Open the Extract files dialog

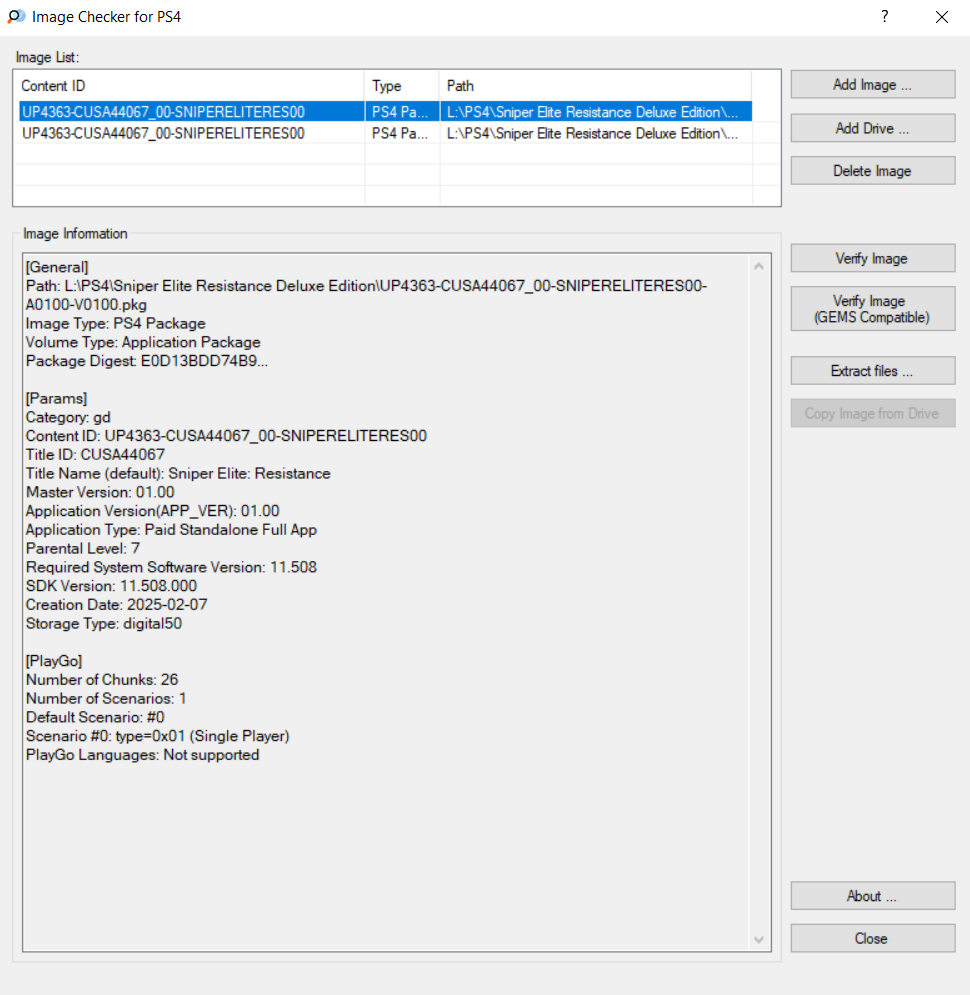pos(872,371)
